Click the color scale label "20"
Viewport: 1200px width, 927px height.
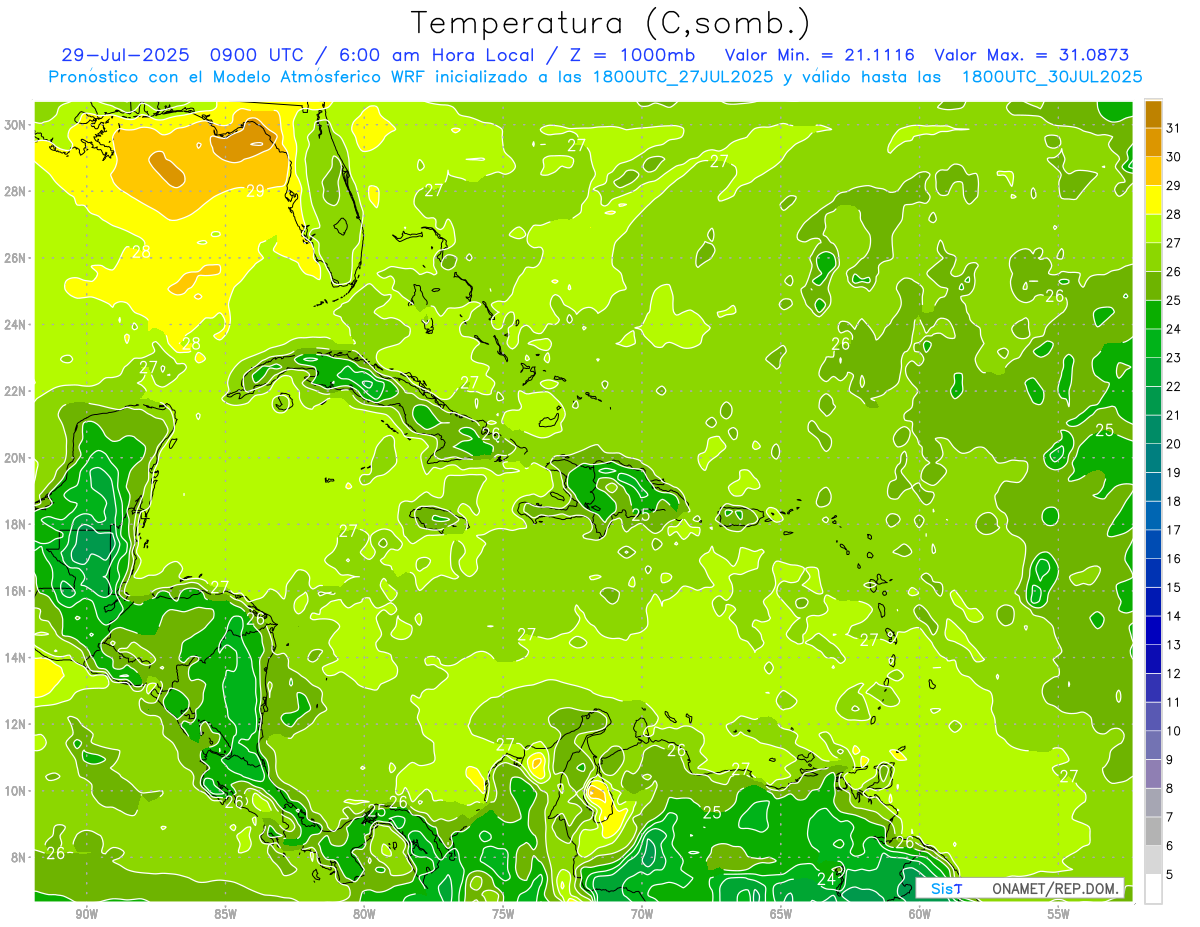coord(1173,443)
